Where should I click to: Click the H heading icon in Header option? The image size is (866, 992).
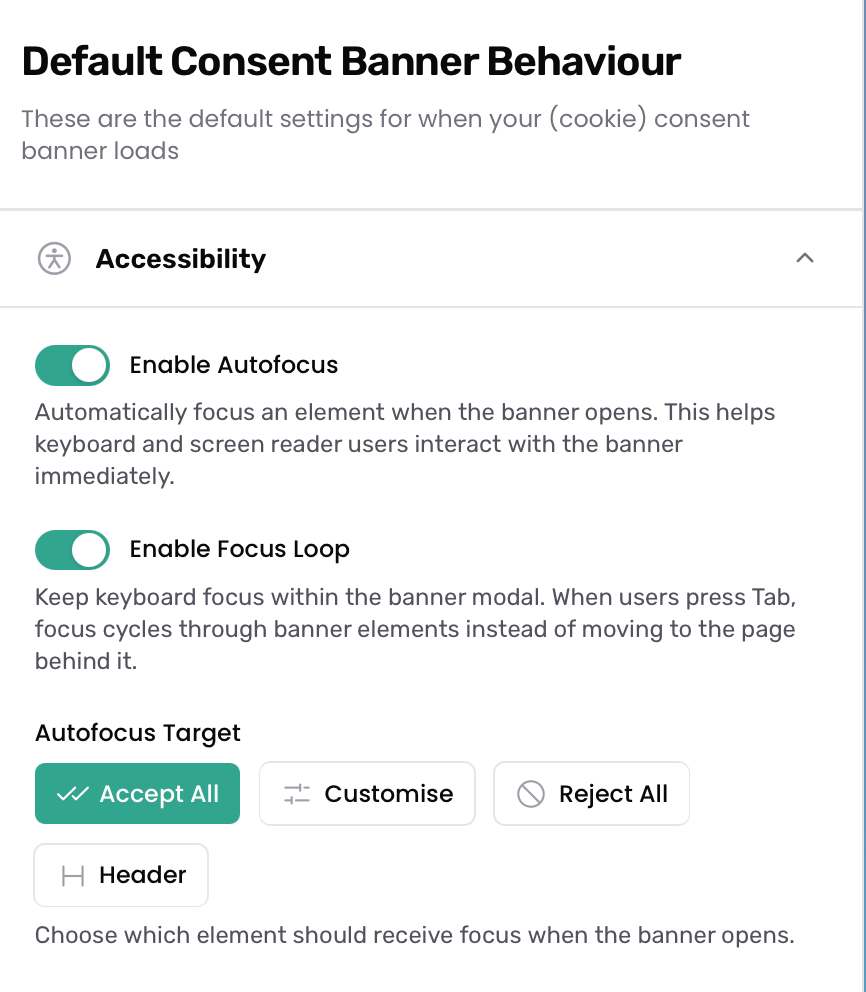click(73, 876)
